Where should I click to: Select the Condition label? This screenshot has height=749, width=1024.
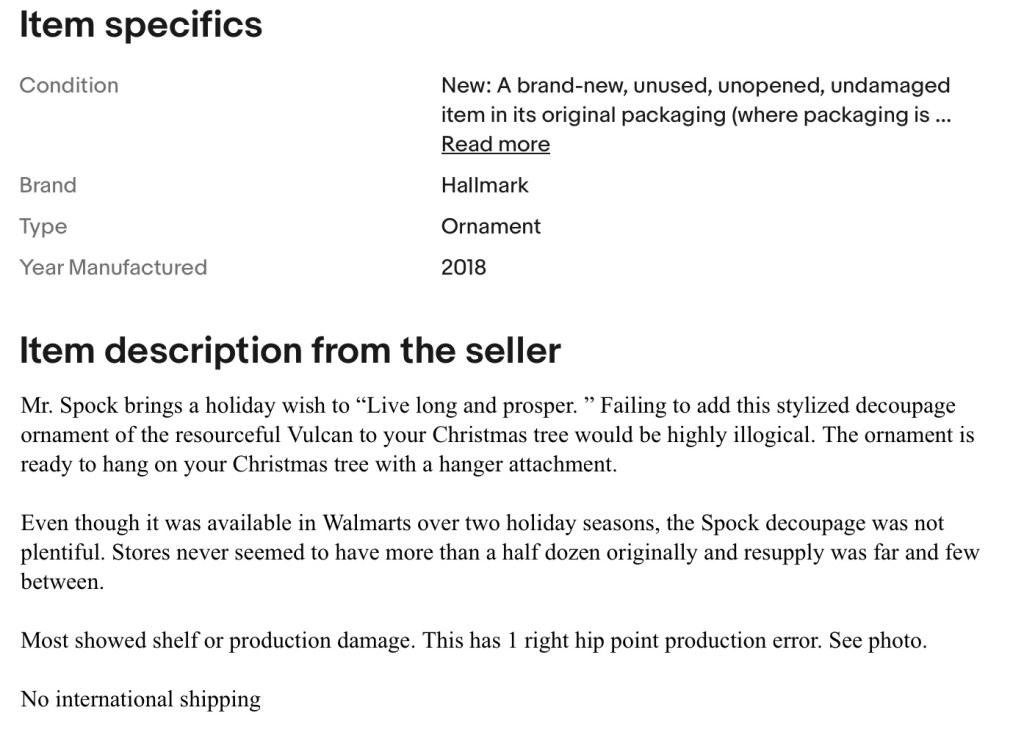click(x=69, y=85)
